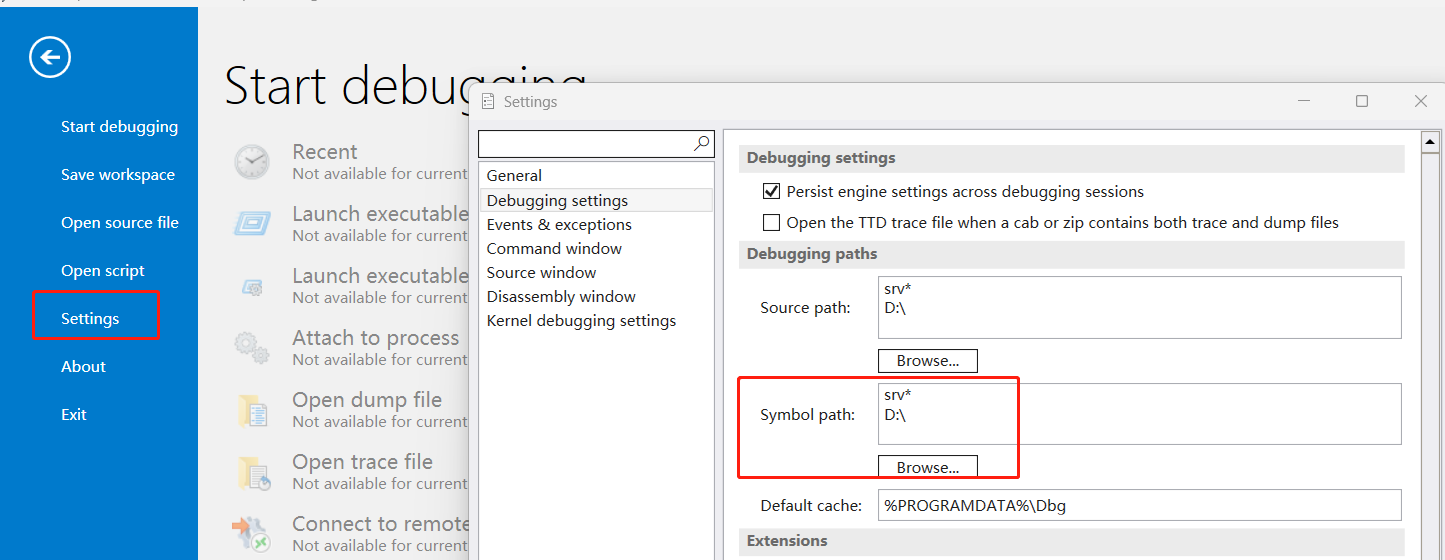This screenshot has height=560, width=1445.
Task: Click the Default cache input field
Action: point(1139,505)
